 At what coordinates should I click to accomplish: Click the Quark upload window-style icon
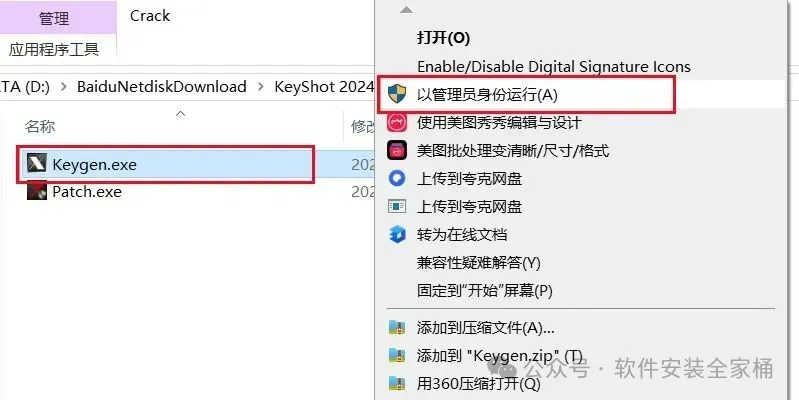coord(397,206)
